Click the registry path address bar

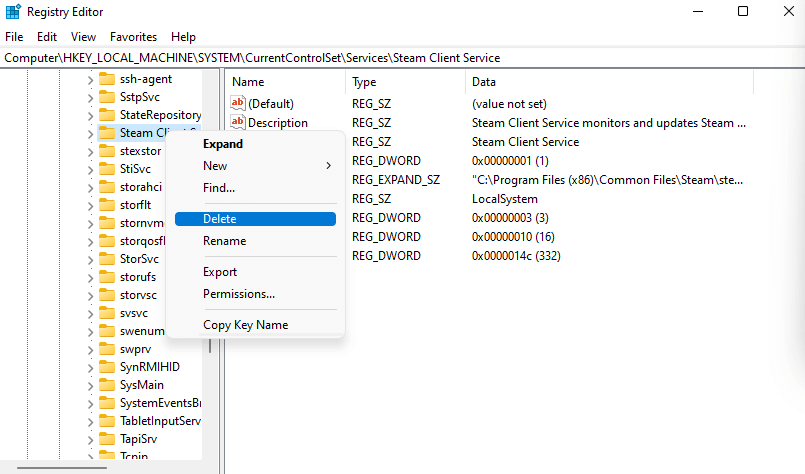tap(400, 58)
